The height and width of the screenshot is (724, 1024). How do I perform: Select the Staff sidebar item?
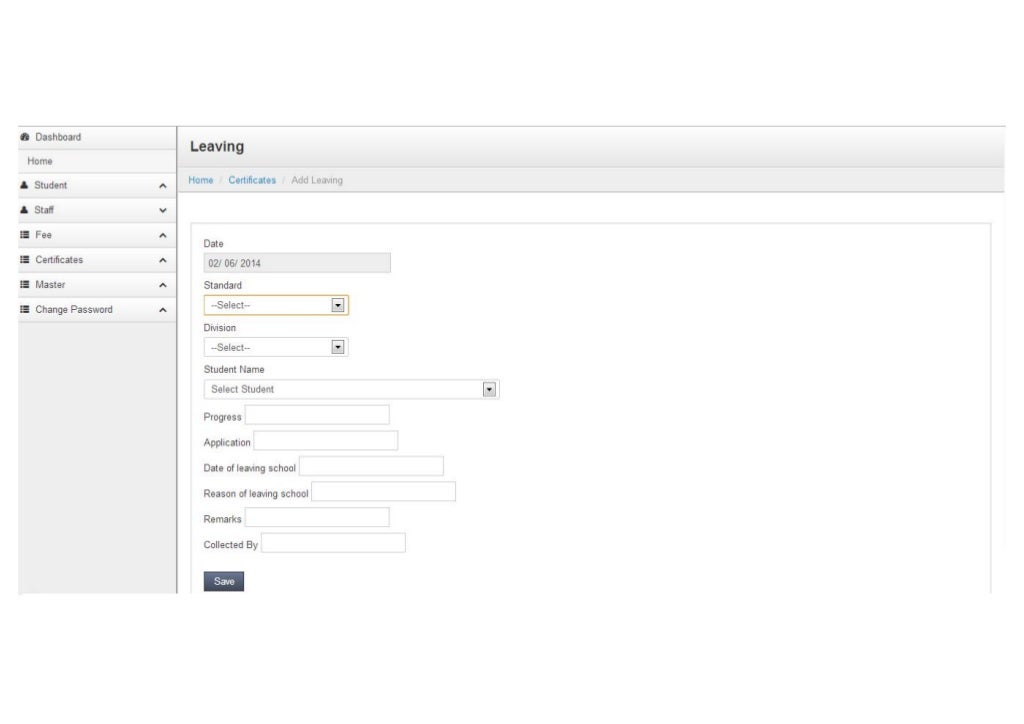click(x=97, y=210)
